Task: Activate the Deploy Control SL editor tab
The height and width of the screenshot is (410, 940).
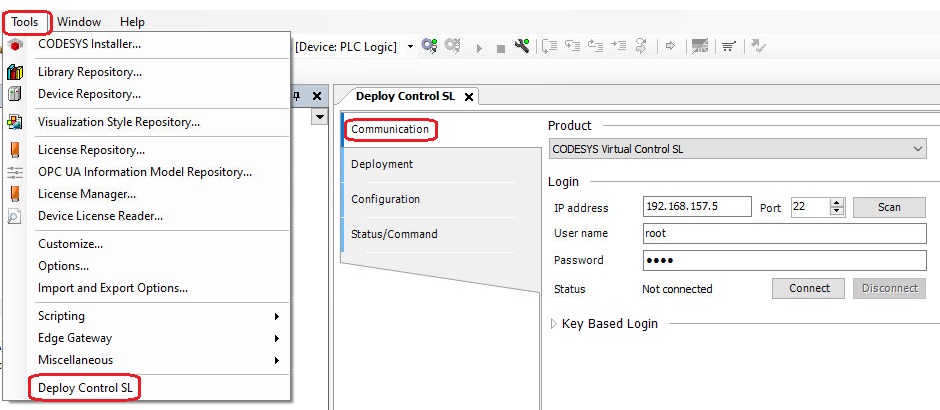Action: [x=405, y=97]
